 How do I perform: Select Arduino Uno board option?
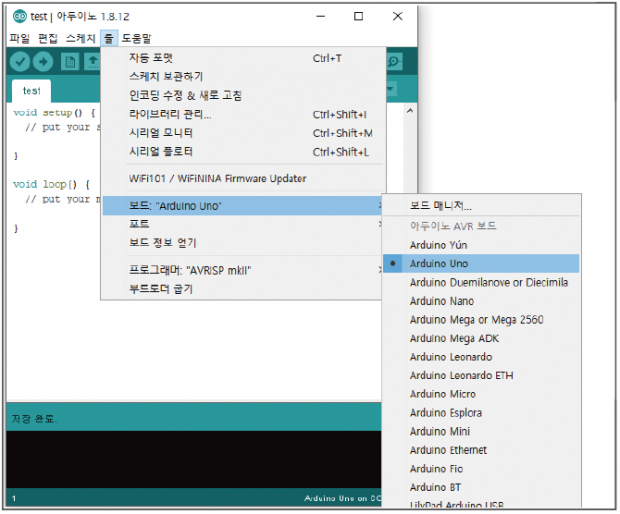439,264
